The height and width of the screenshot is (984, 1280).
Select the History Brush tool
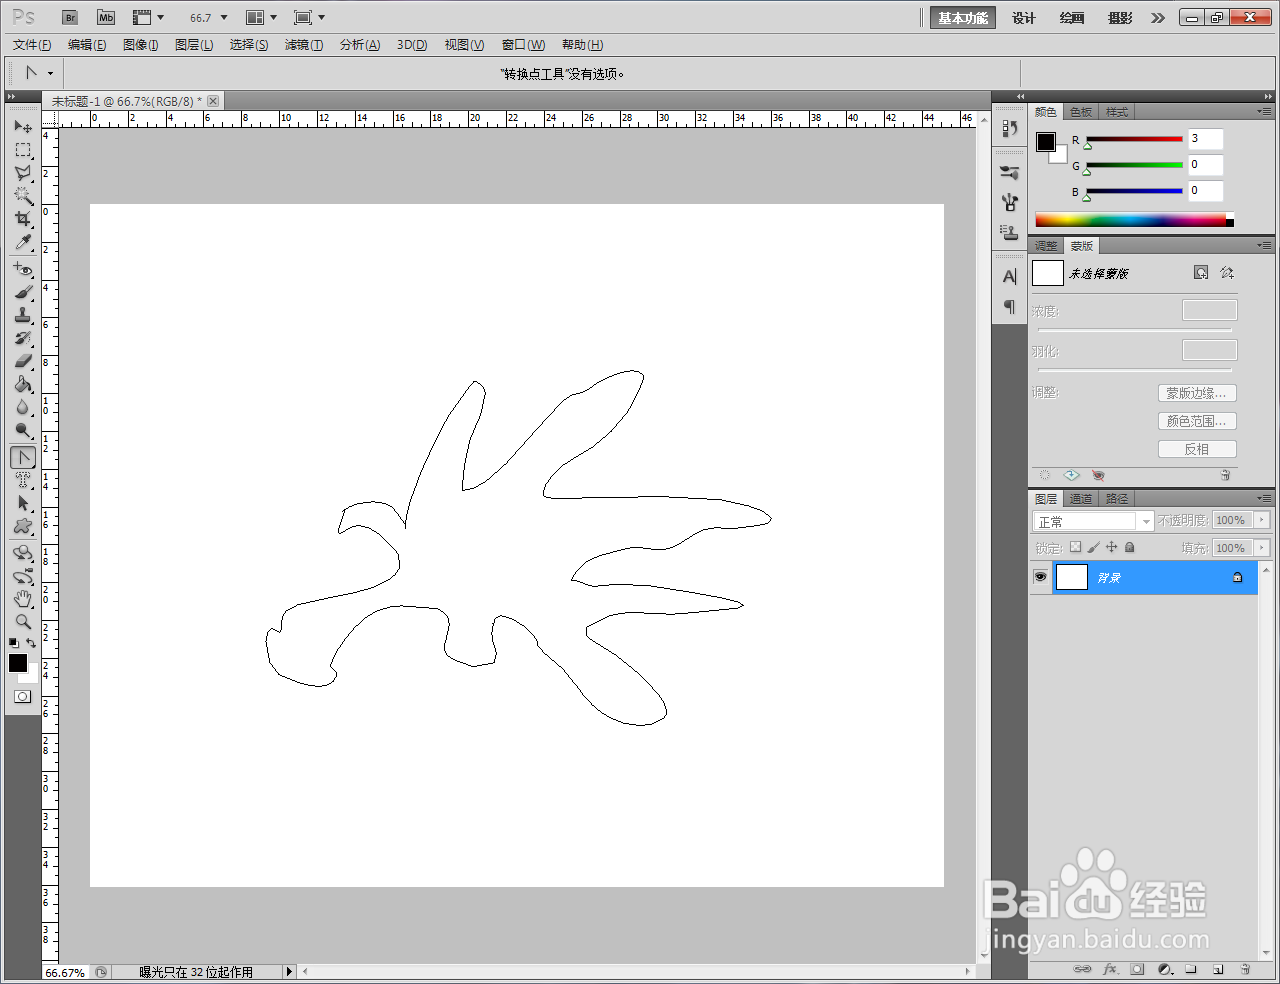23,338
